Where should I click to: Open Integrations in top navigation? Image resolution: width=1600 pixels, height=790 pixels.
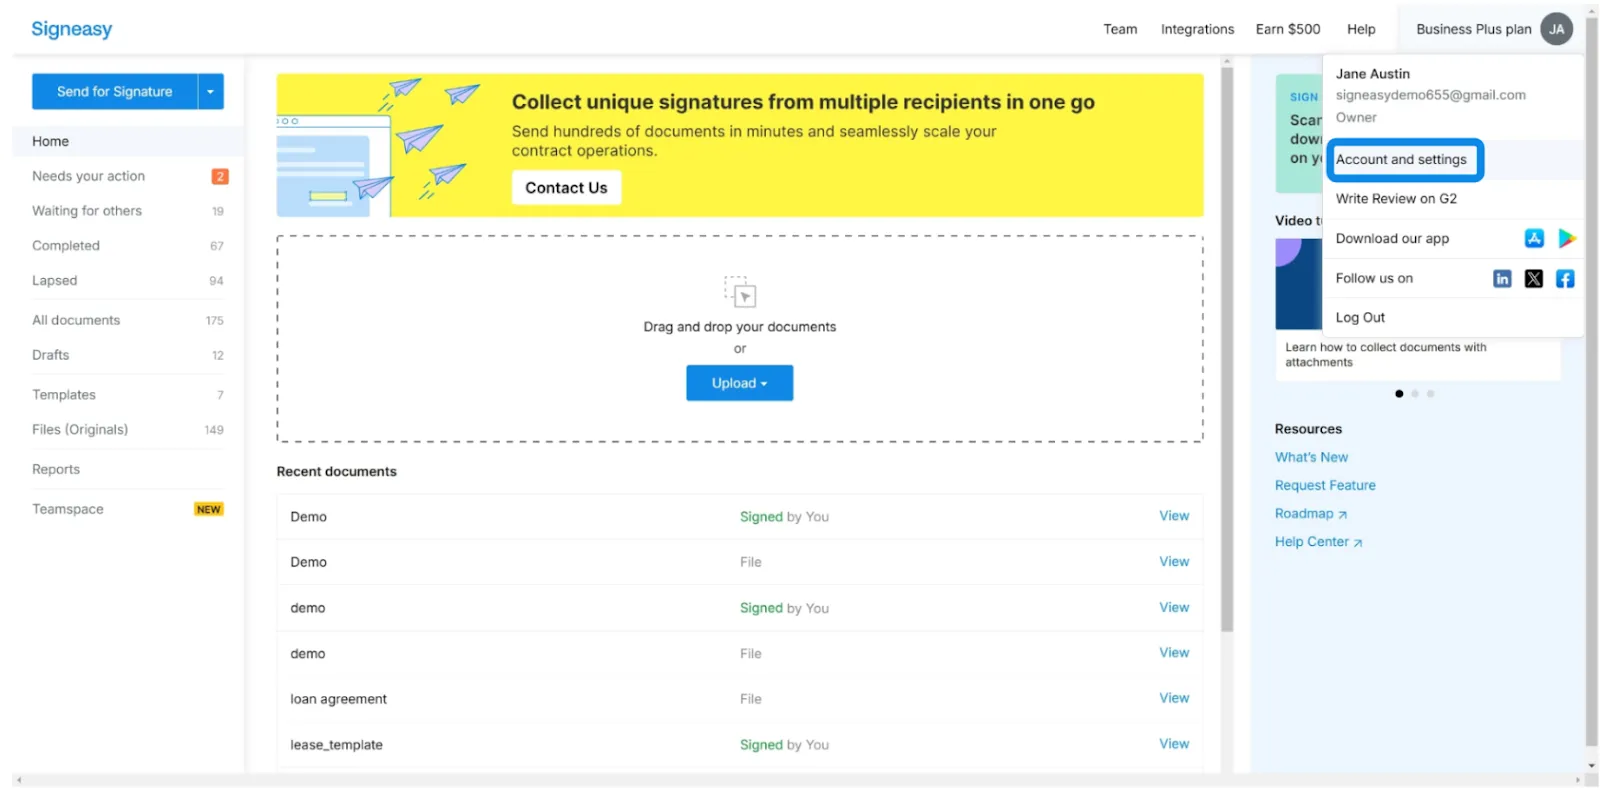[x=1197, y=29]
